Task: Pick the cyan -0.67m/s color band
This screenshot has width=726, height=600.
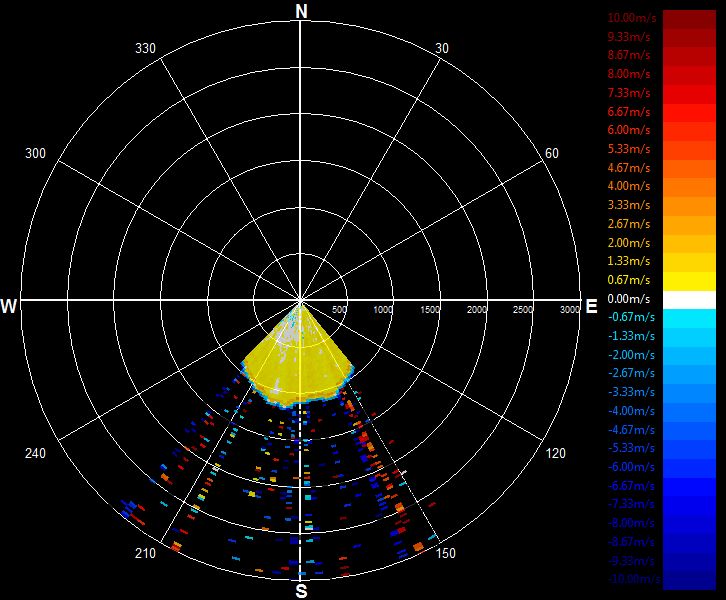Action: tap(689, 319)
